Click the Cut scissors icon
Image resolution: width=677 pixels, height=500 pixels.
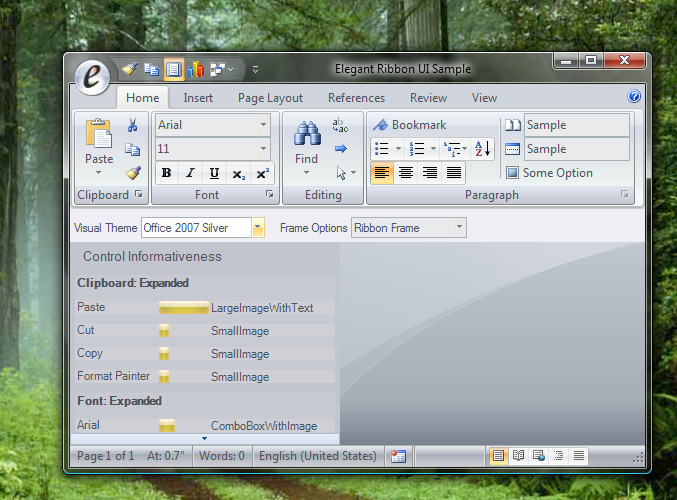132,126
